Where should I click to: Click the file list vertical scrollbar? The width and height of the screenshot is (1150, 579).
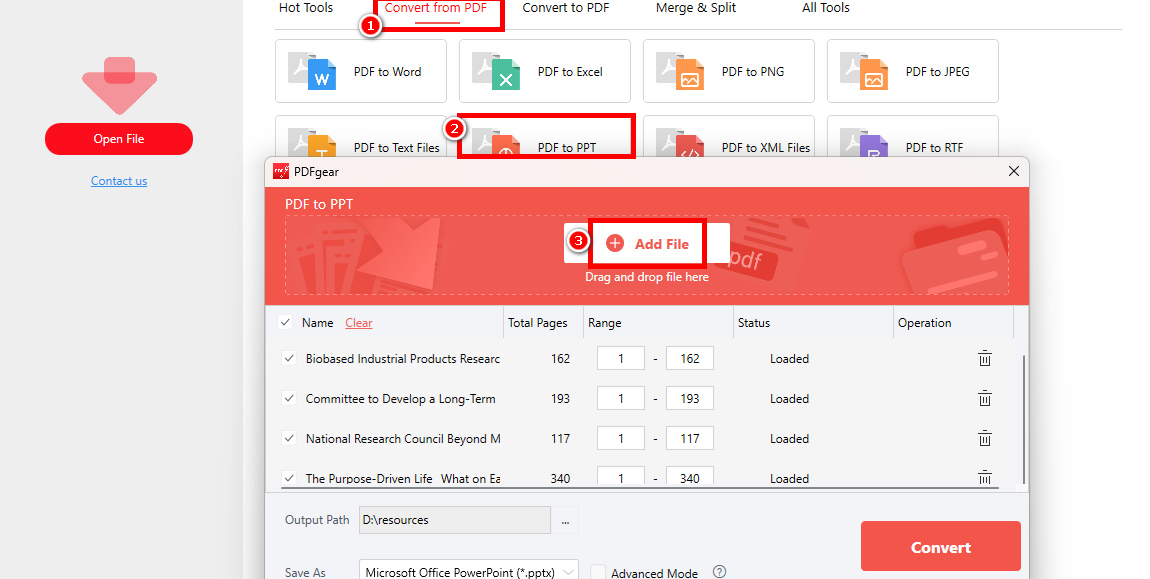click(1023, 420)
